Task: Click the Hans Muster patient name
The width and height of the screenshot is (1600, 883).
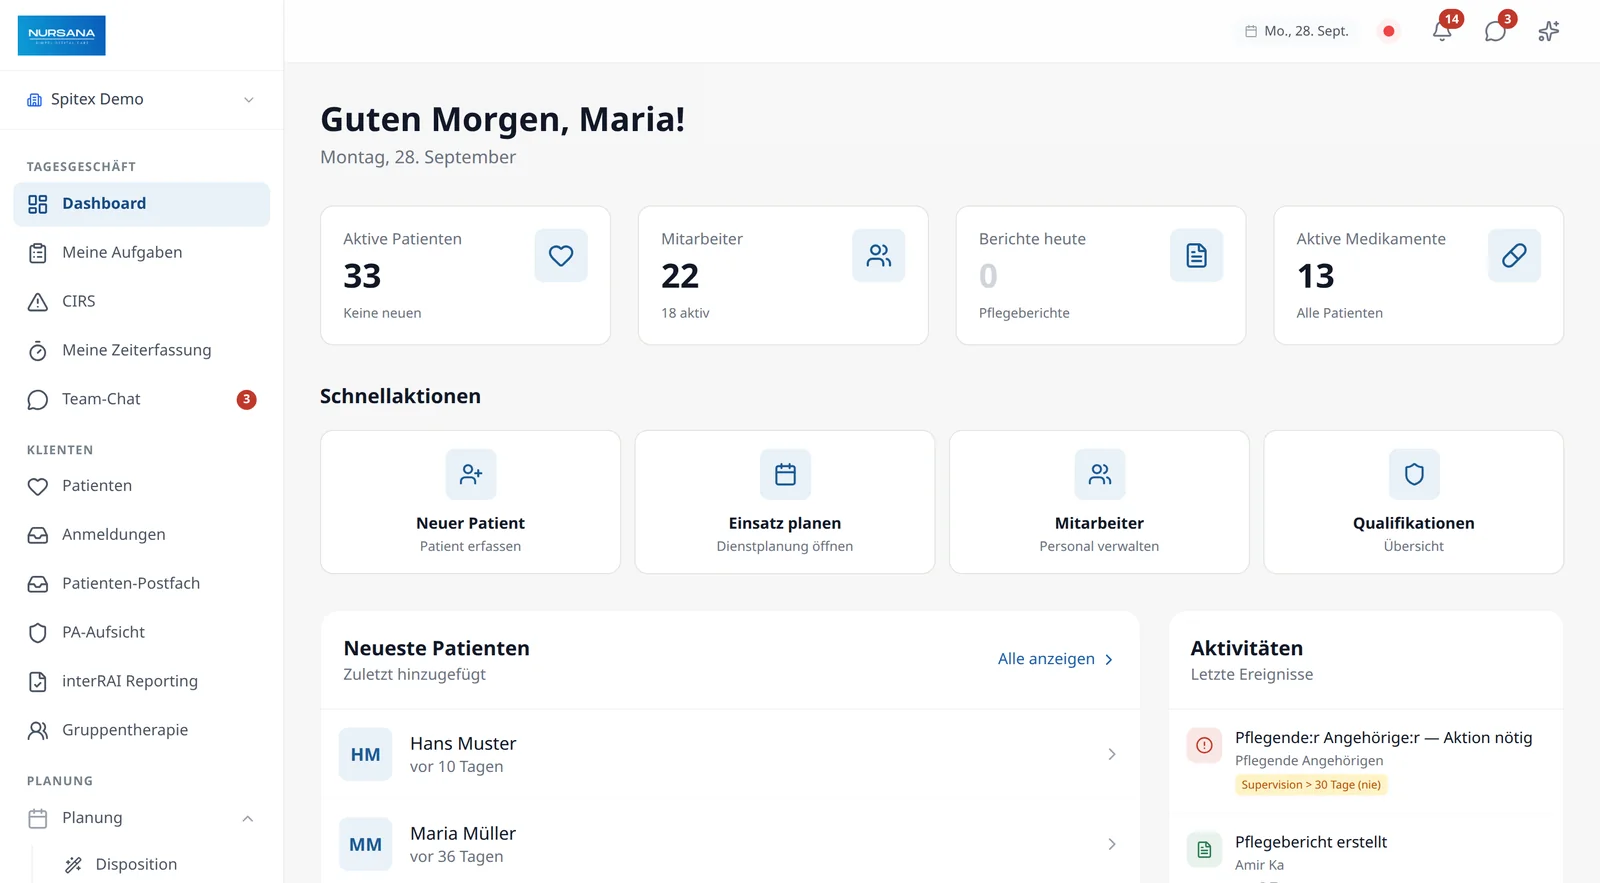Action: [x=463, y=744]
